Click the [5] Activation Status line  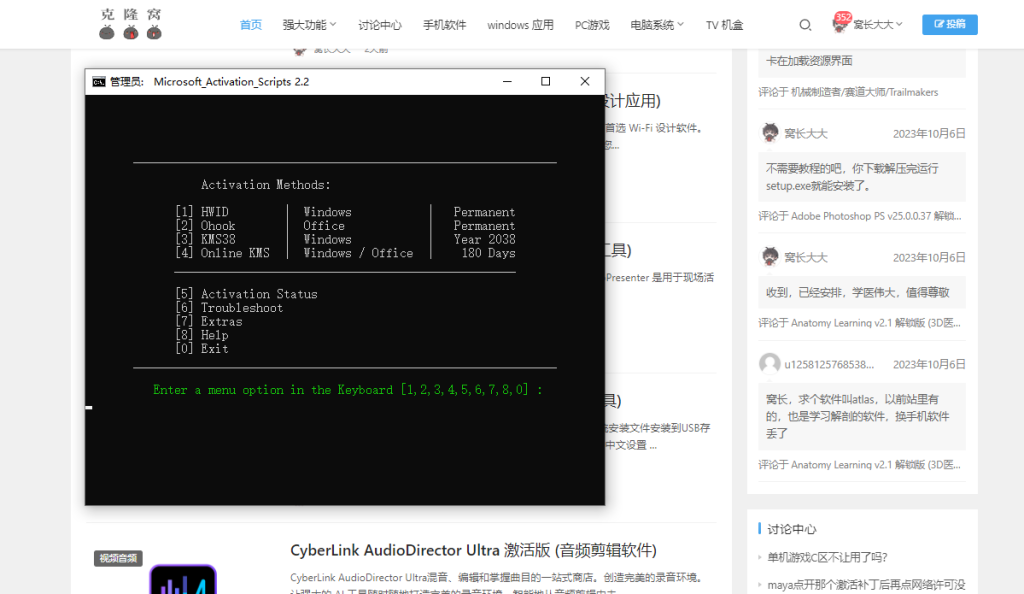point(246,294)
